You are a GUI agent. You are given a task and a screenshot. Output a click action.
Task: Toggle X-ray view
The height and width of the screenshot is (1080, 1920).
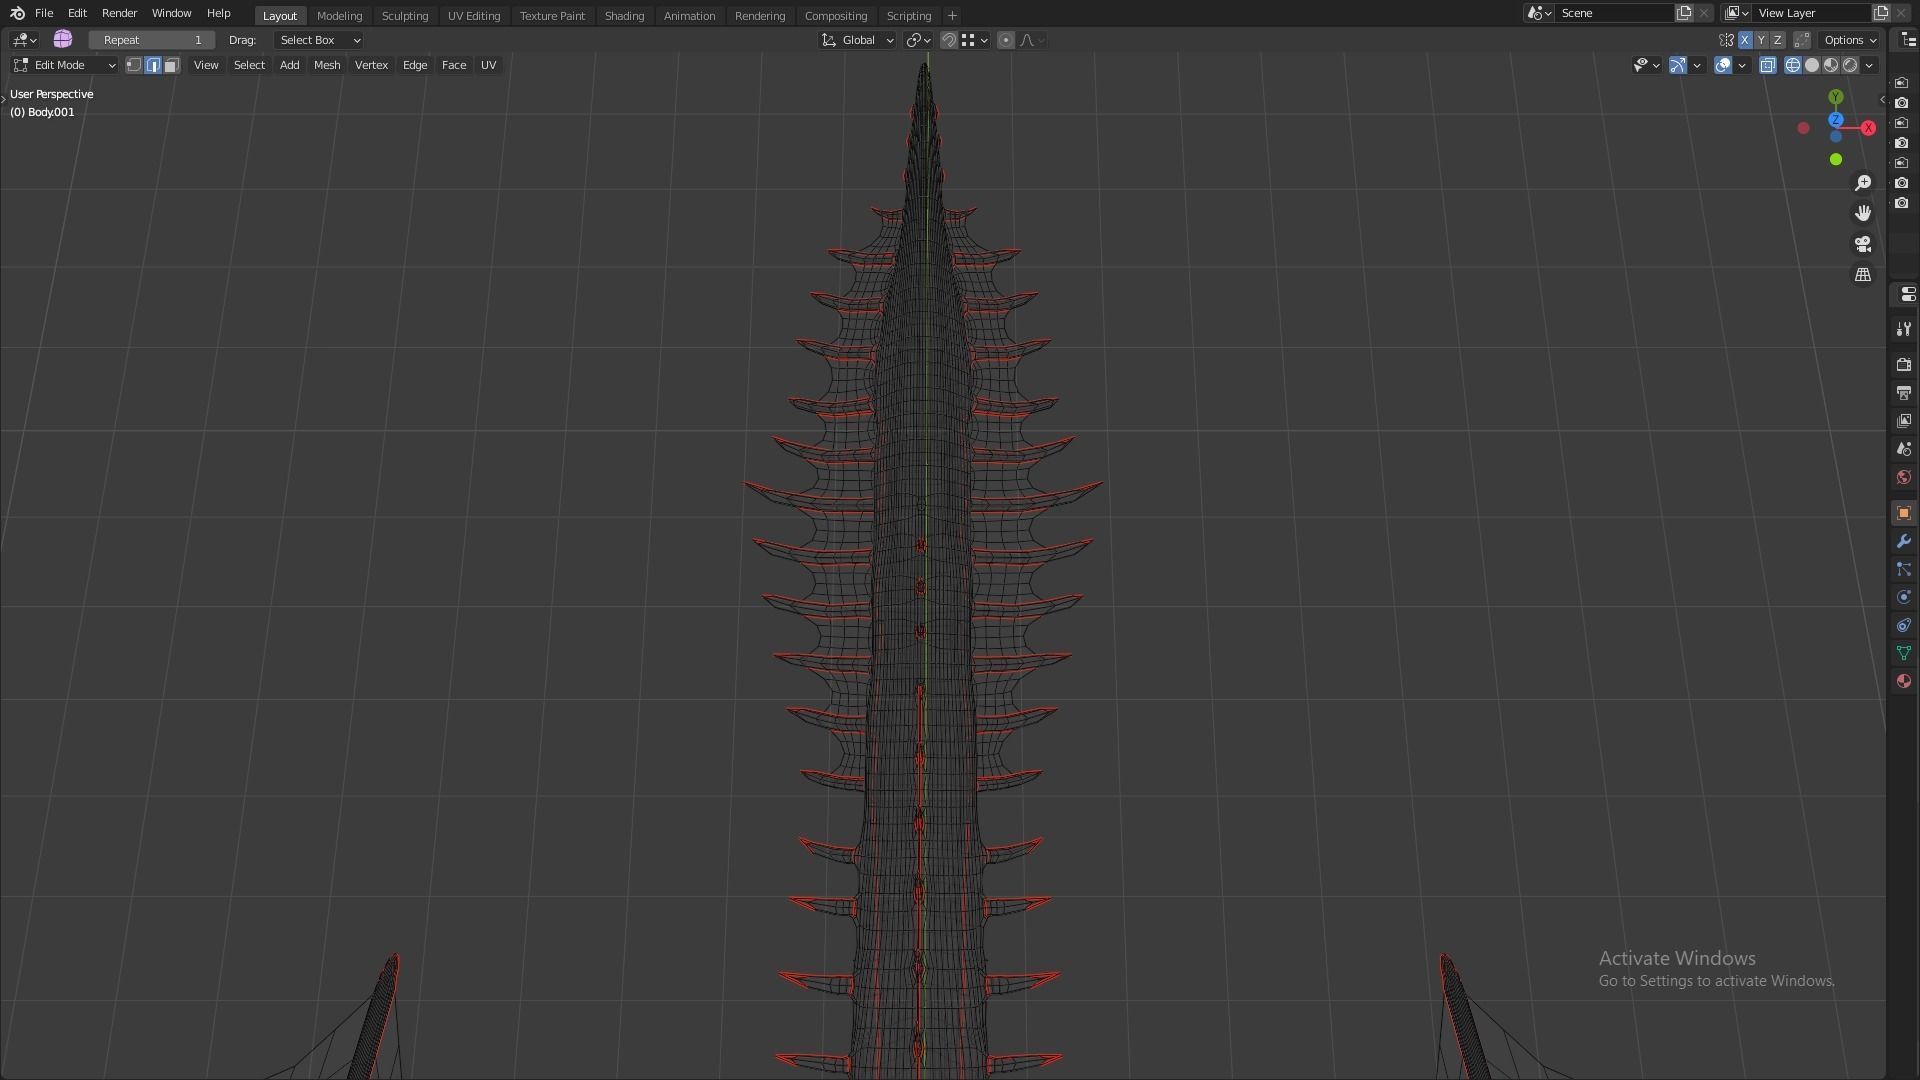pyautogui.click(x=1768, y=65)
